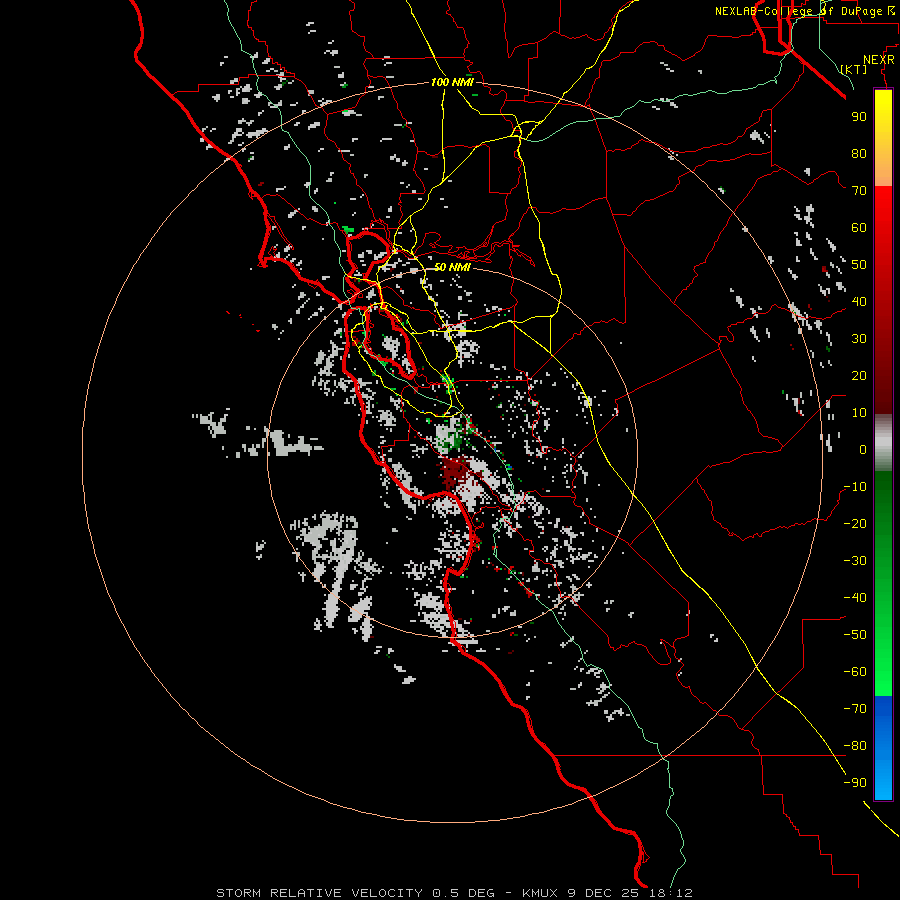This screenshot has height=900, width=900.
Task: Click the 40 value on the velocity scale
Action: click(859, 302)
